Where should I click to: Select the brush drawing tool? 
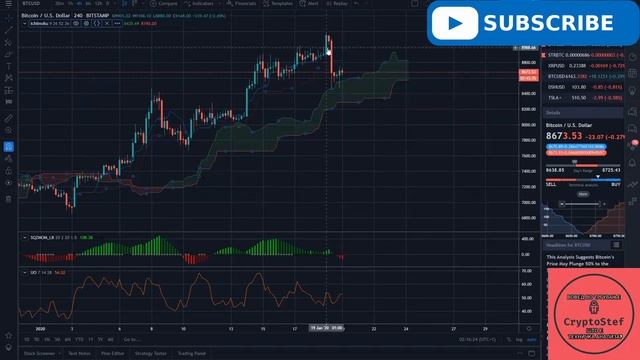click(9, 54)
